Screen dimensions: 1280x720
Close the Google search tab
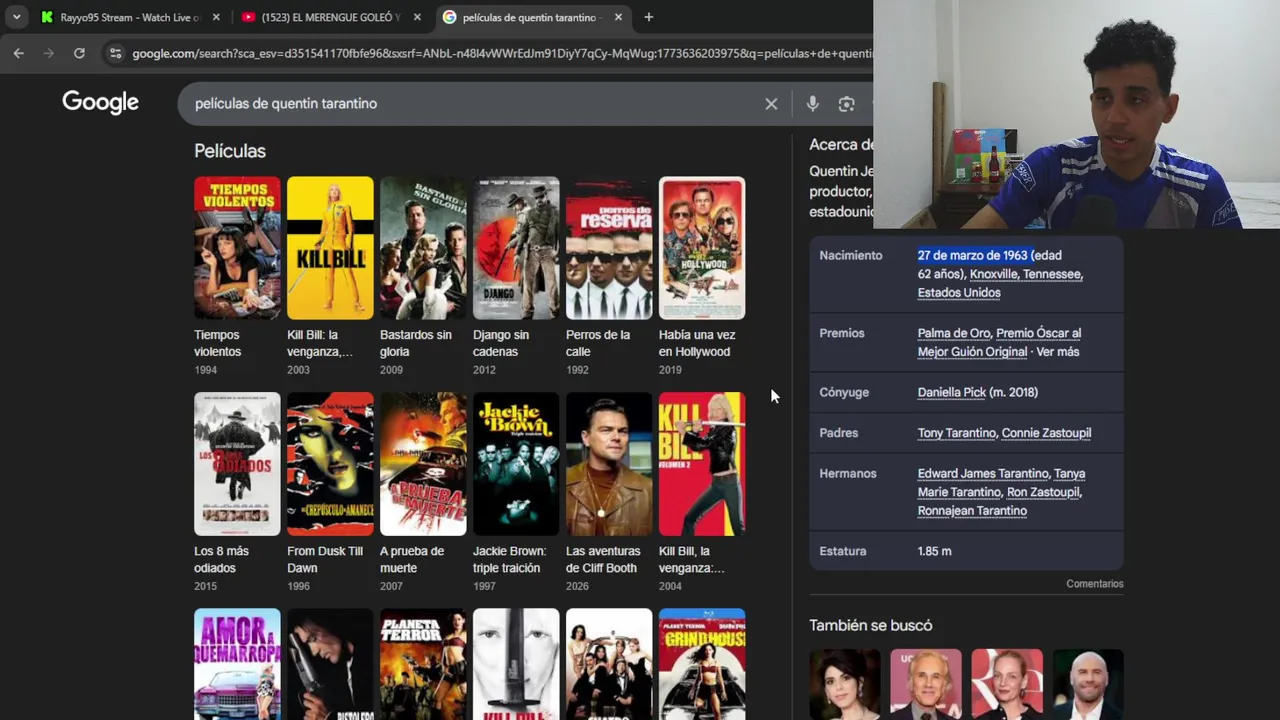pyautogui.click(x=618, y=17)
